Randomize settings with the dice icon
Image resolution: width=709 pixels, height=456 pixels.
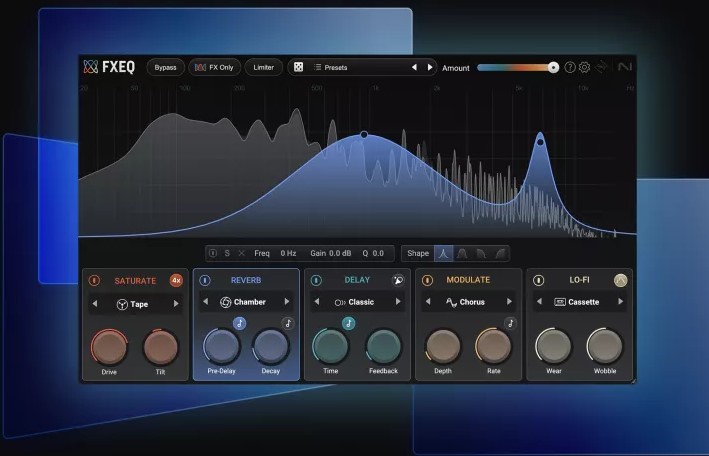point(298,67)
